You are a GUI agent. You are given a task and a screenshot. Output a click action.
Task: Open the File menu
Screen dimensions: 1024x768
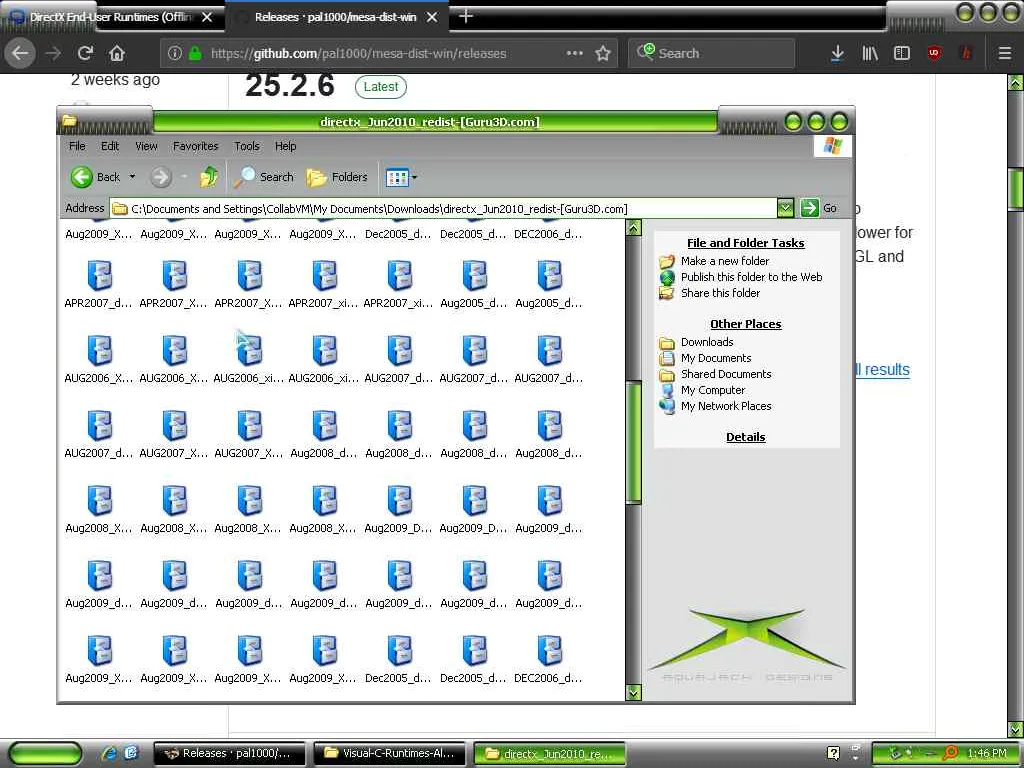click(x=77, y=146)
